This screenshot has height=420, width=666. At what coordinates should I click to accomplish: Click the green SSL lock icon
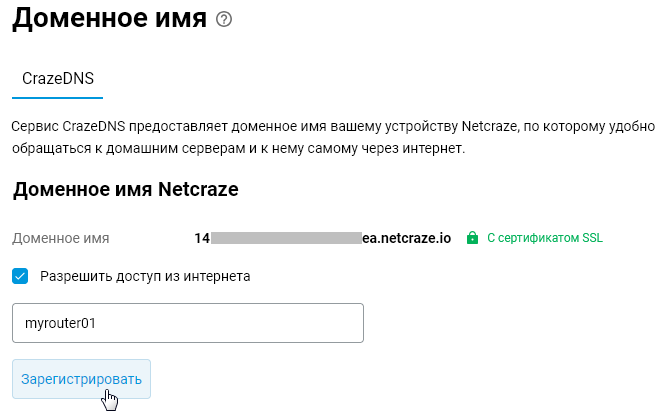pyautogui.click(x=473, y=239)
